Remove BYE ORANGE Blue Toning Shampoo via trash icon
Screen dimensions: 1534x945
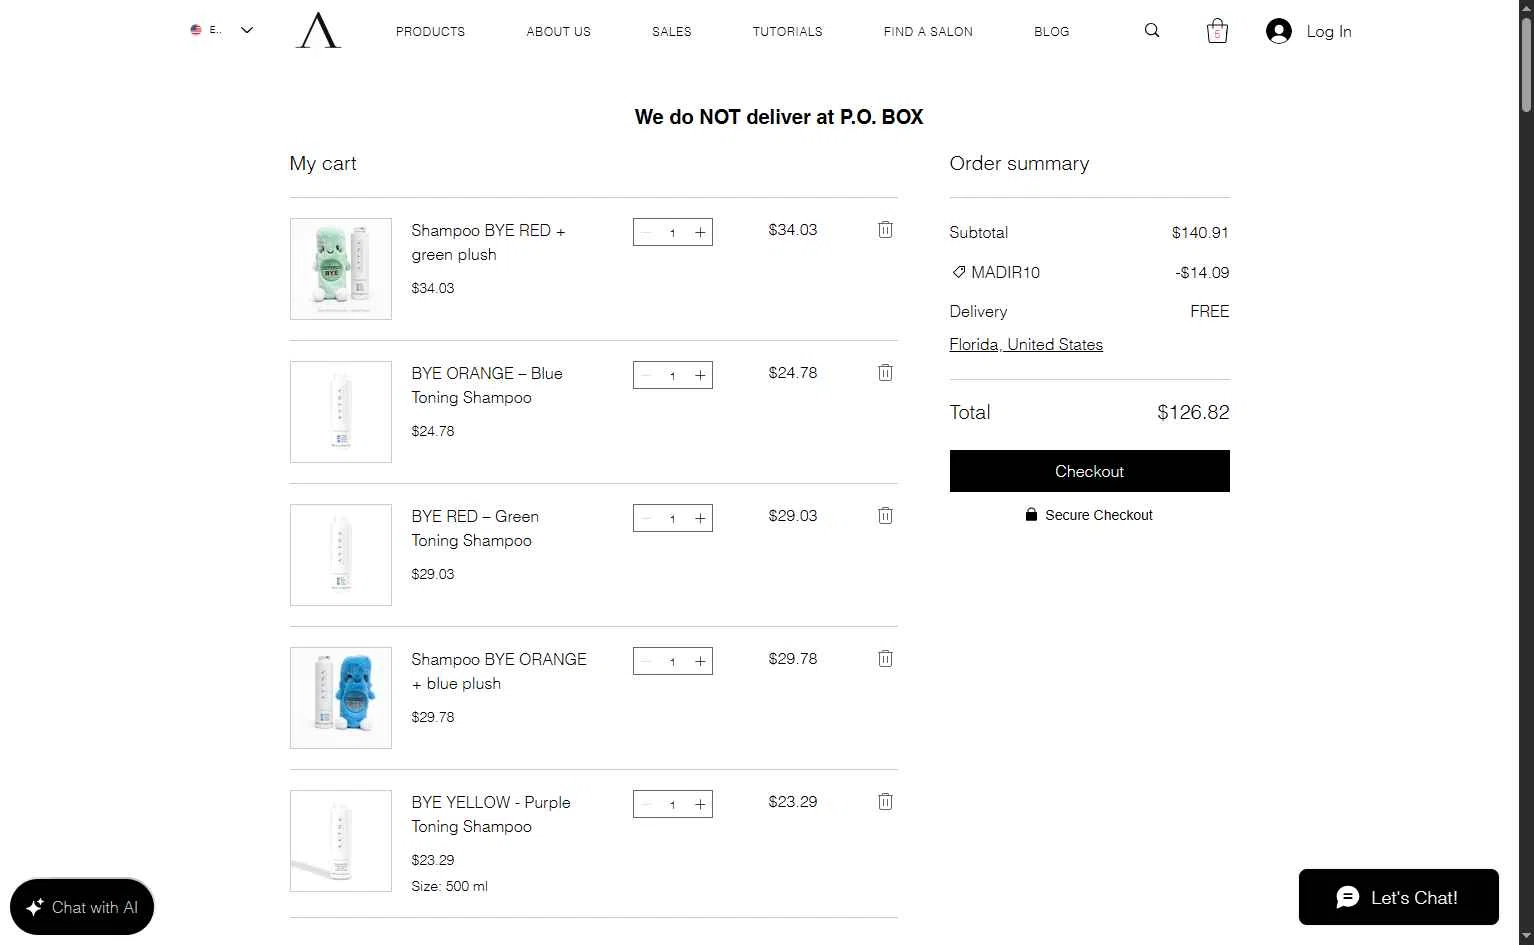pyautogui.click(x=885, y=373)
